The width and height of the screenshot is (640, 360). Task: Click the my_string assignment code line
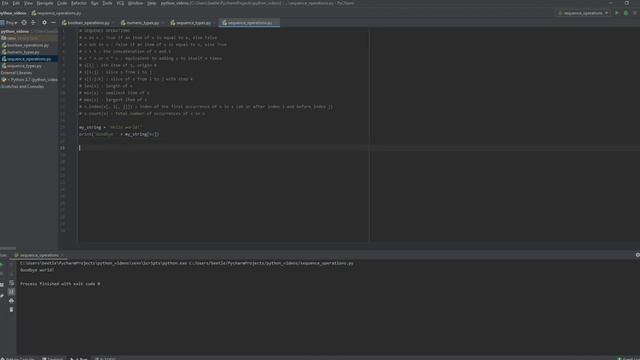tap(111, 127)
